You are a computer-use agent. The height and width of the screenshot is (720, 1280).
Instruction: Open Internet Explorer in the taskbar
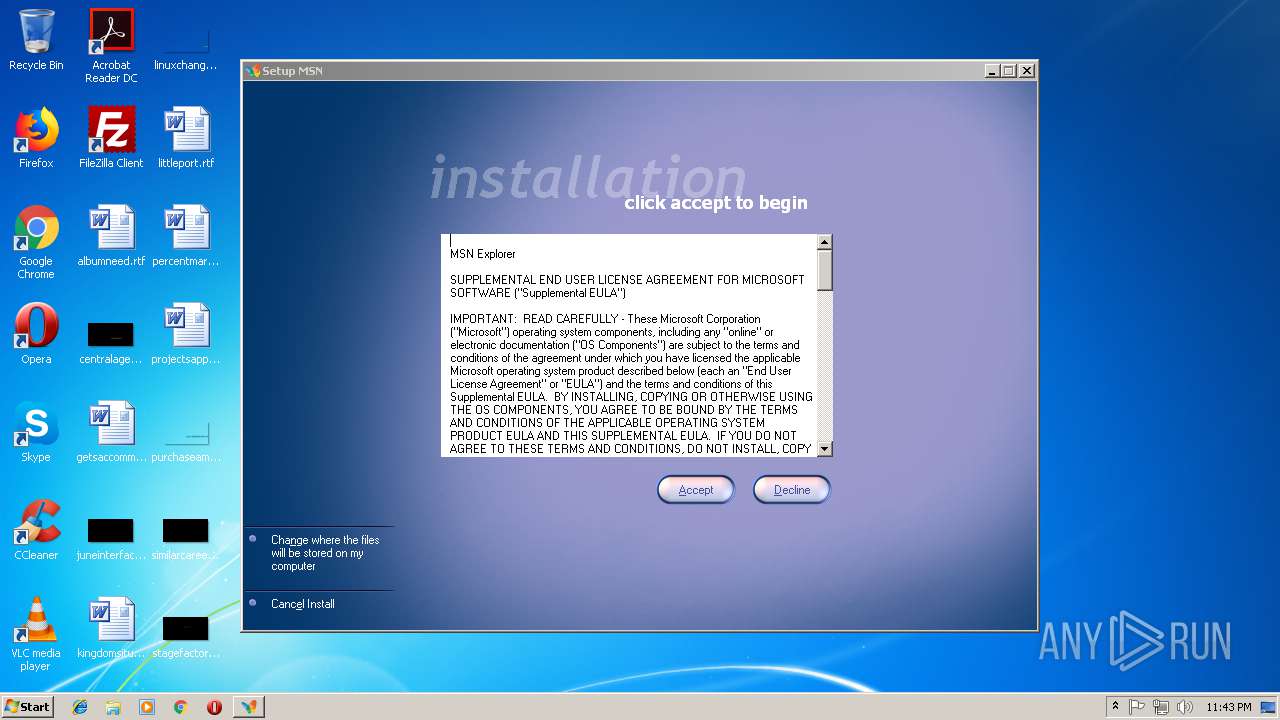(80, 707)
